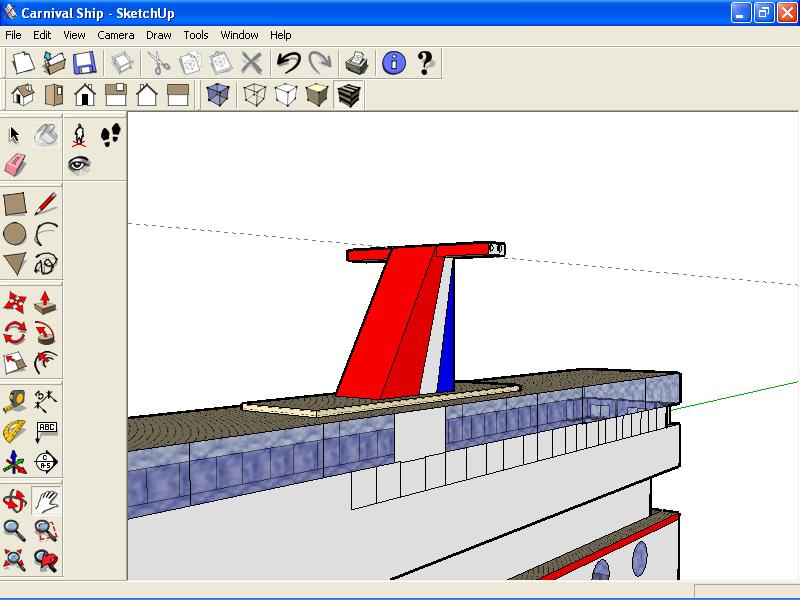This screenshot has width=800, height=600.
Task: Choose the Select arrow tool
Action: pos(14,135)
